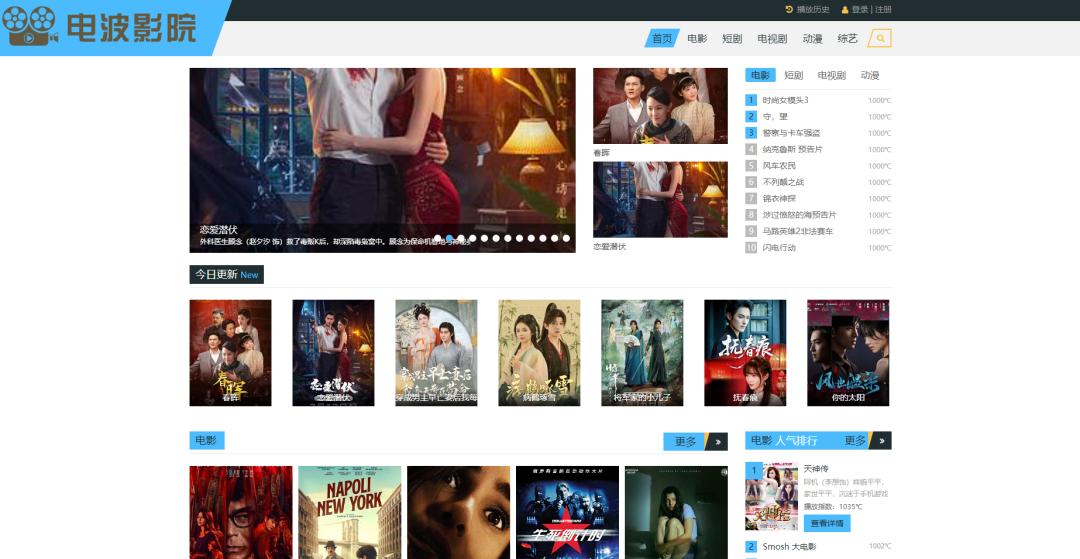The width and height of the screenshot is (1080, 559).
Task: Go to 综艺 in navigation bar
Action: [x=847, y=39]
